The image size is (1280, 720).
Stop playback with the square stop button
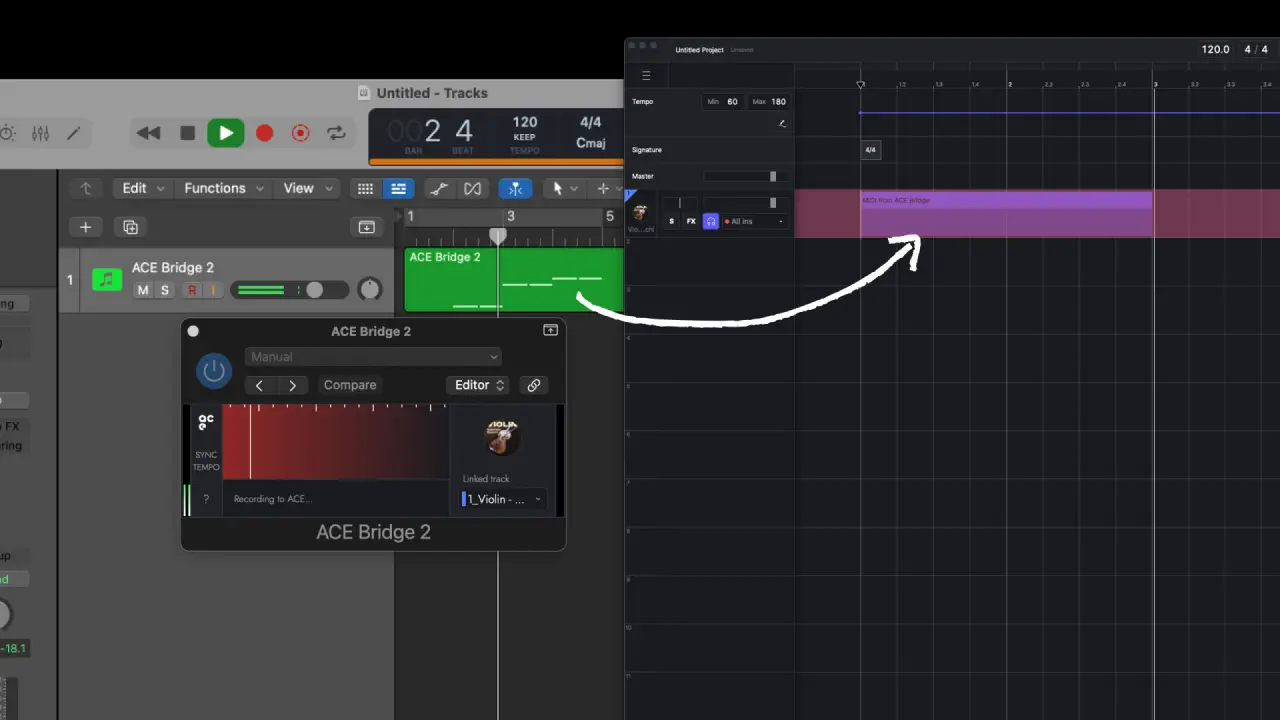click(x=187, y=133)
